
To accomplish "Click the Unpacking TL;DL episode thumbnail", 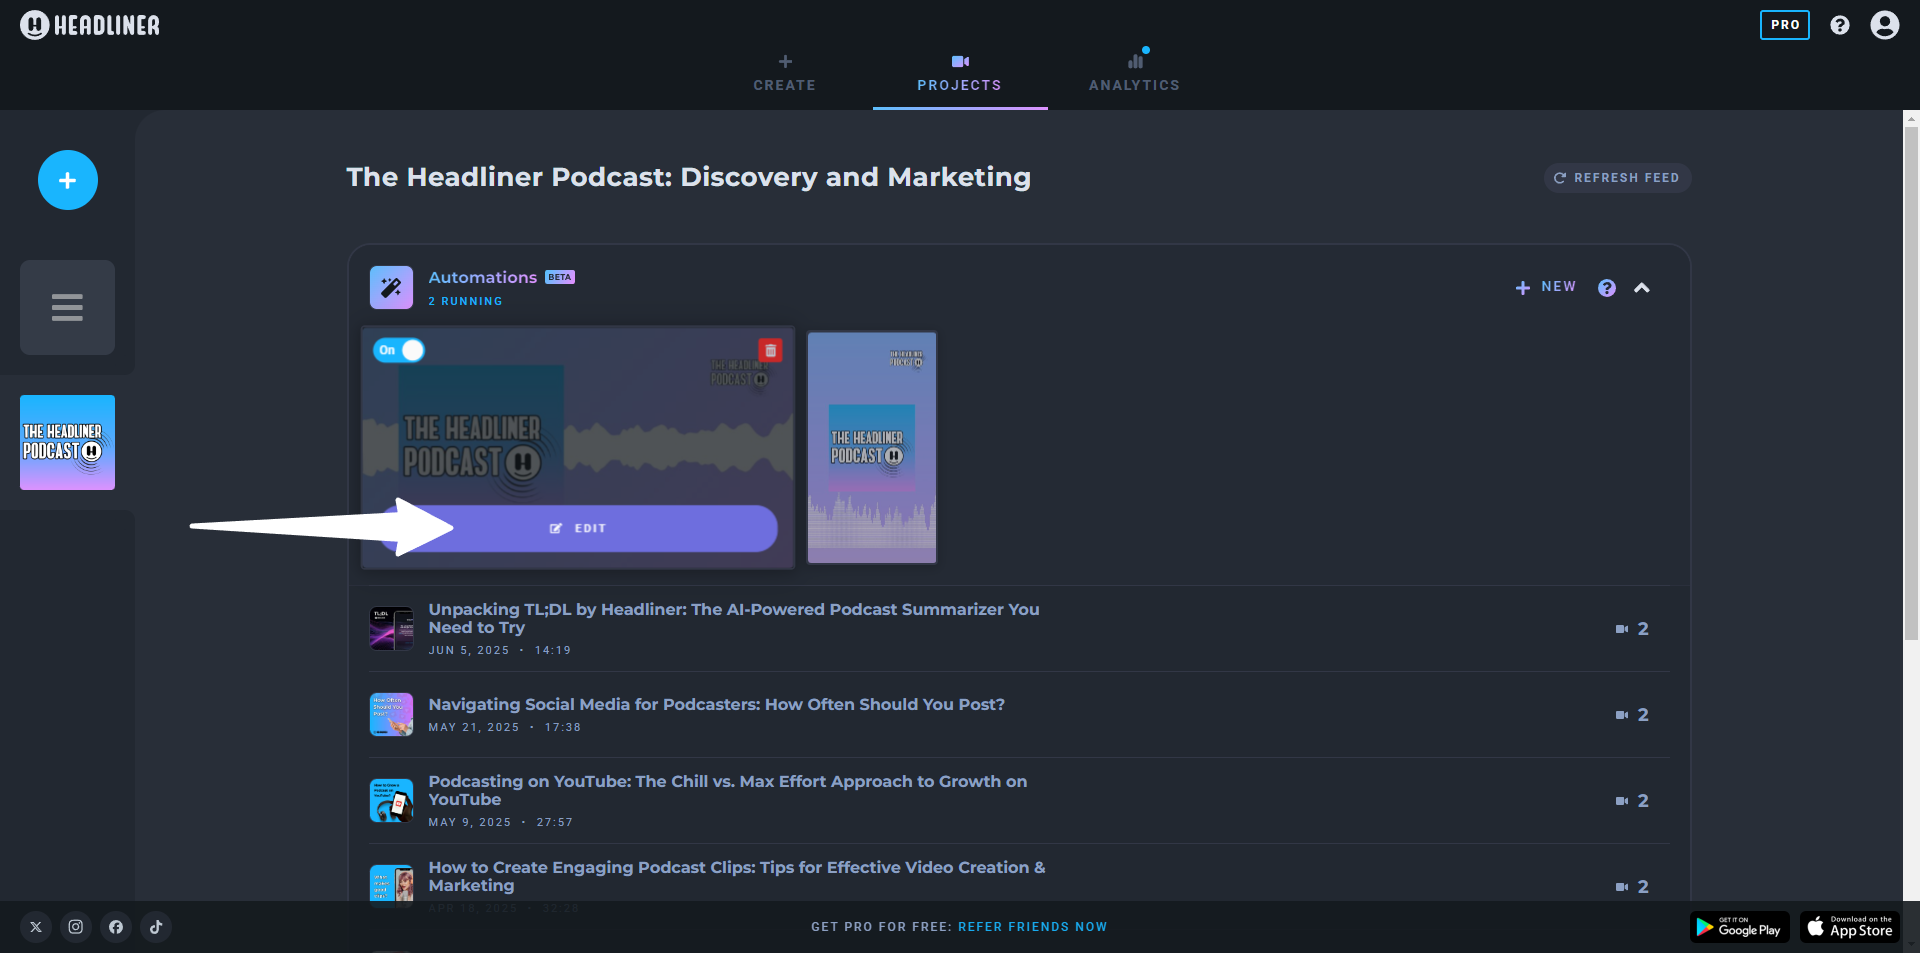I will tap(391, 629).
